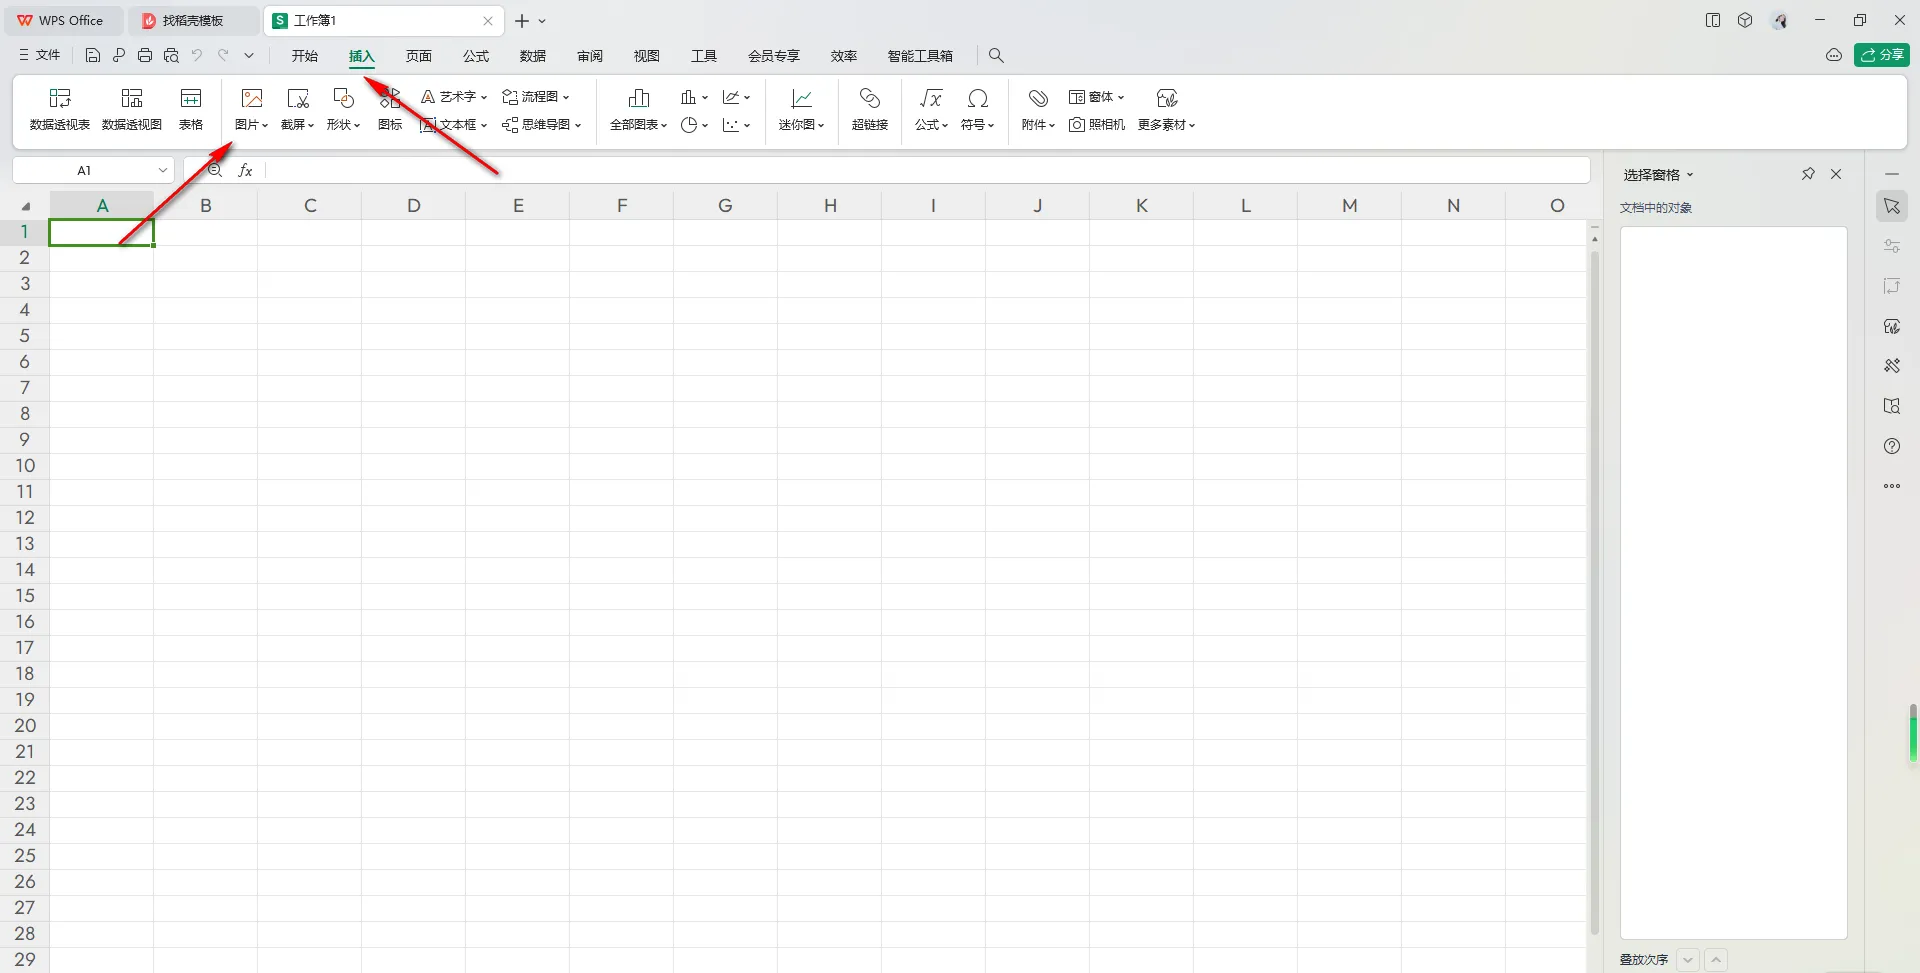Switch to the 数据 ribbon tab

coord(534,55)
